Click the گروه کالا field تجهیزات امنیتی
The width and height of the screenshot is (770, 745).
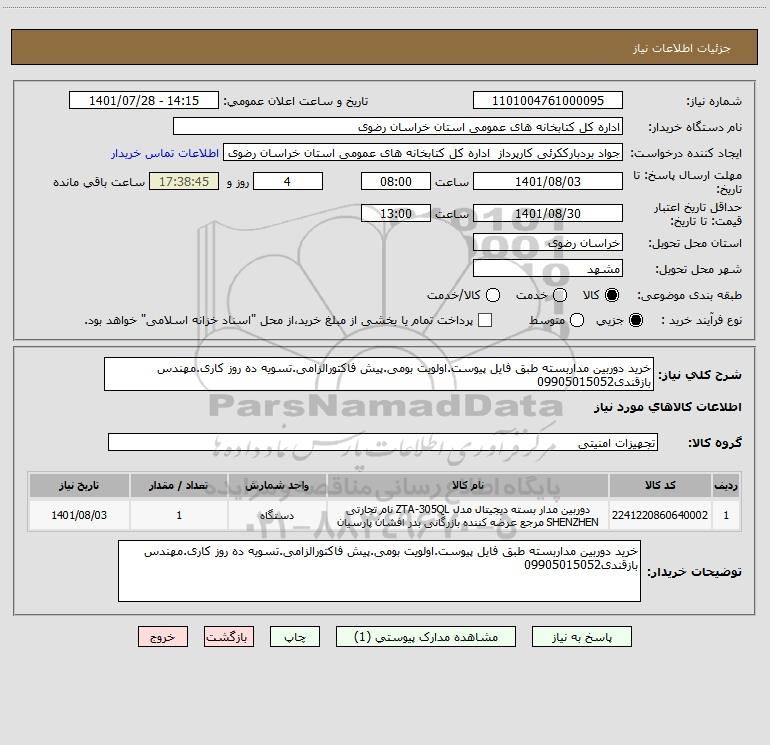tap(383, 442)
